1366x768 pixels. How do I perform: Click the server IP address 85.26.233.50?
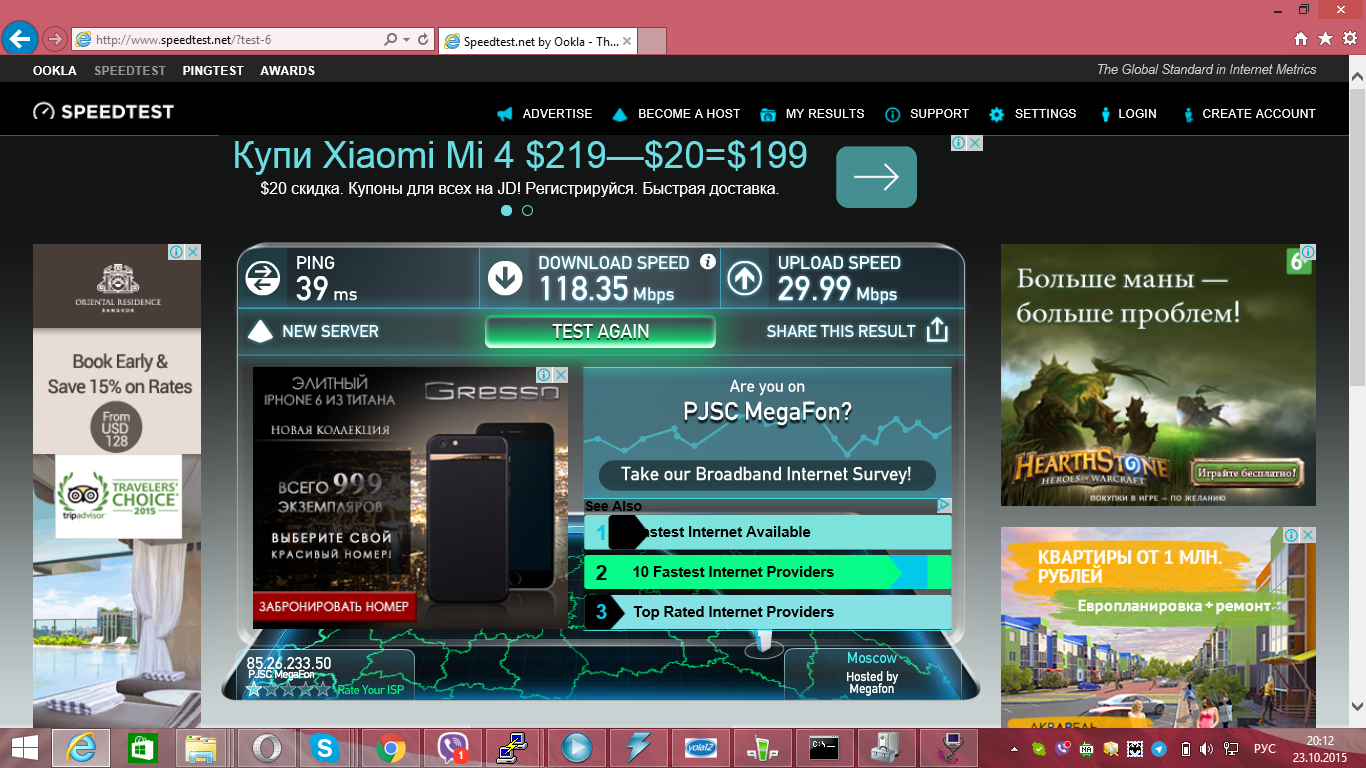[x=289, y=663]
